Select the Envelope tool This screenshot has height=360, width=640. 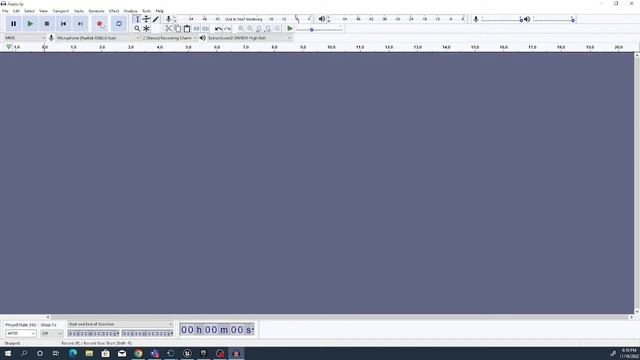pos(147,19)
